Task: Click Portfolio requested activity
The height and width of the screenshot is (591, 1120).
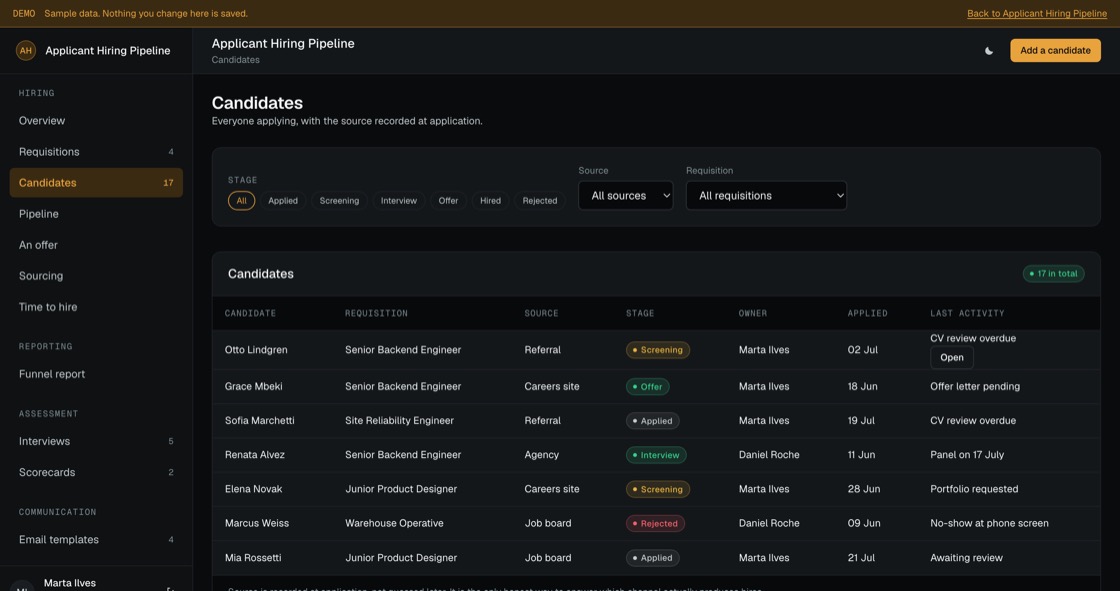Action: pyautogui.click(x=974, y=490)
